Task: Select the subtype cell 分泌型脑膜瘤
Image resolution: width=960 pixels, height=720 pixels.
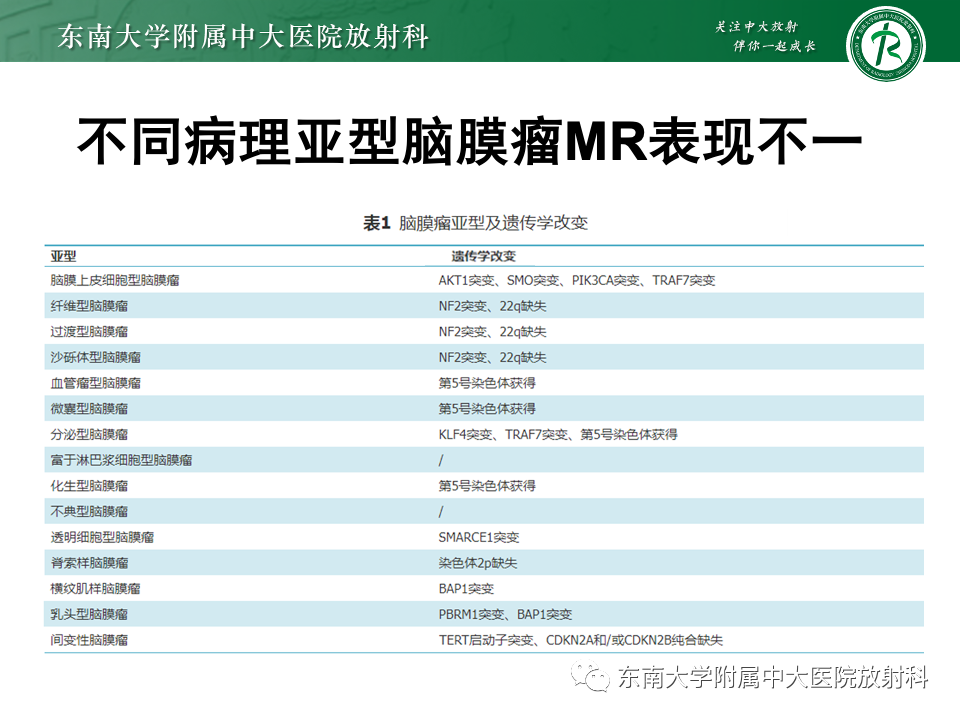Action: 89,435
